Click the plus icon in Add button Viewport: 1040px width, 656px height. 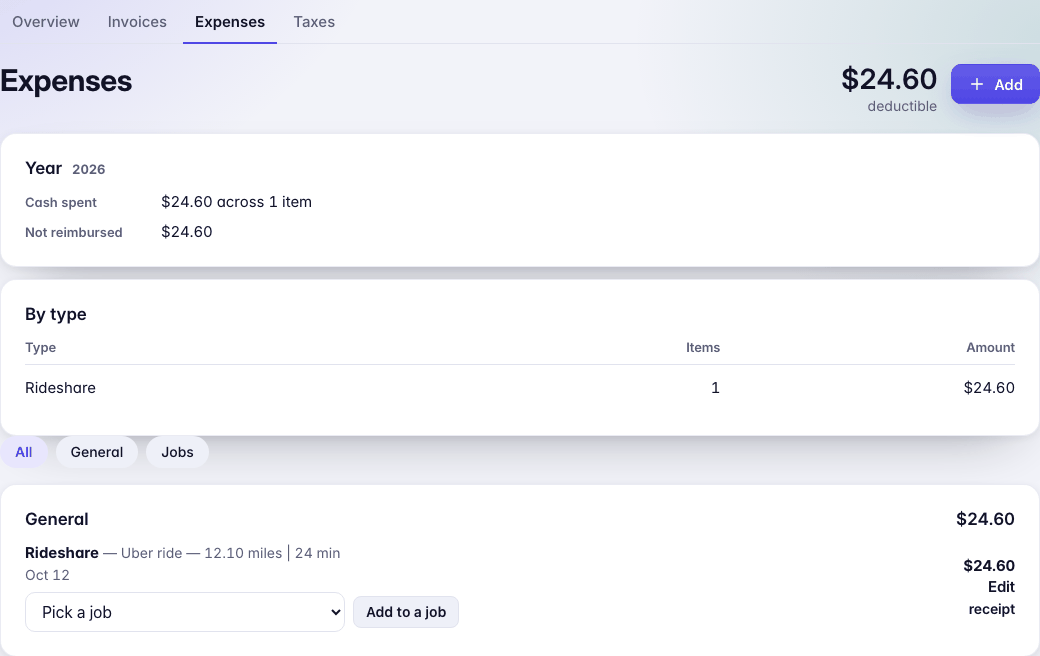976,84
